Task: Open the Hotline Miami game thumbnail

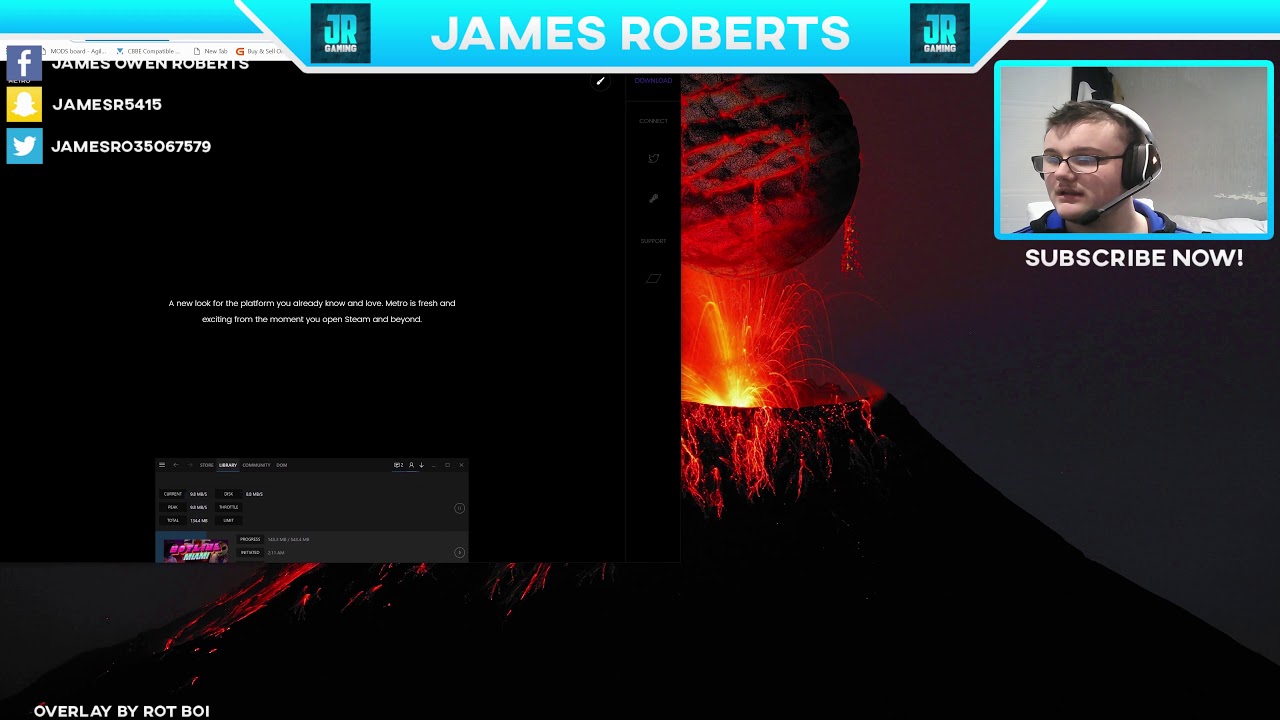Action: click(196, 550)
